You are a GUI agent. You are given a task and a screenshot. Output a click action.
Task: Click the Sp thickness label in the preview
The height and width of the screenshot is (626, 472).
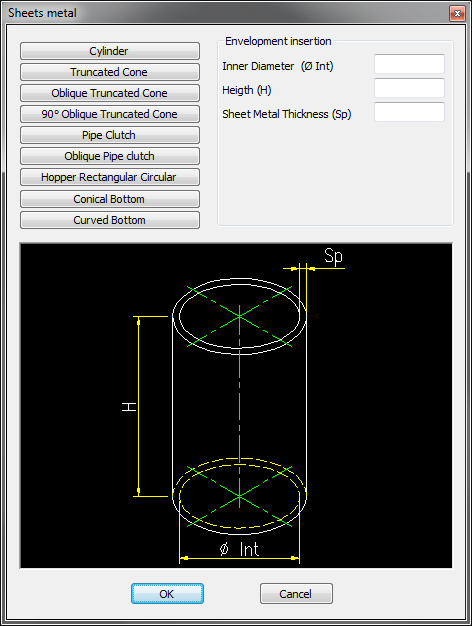point(333,256)
